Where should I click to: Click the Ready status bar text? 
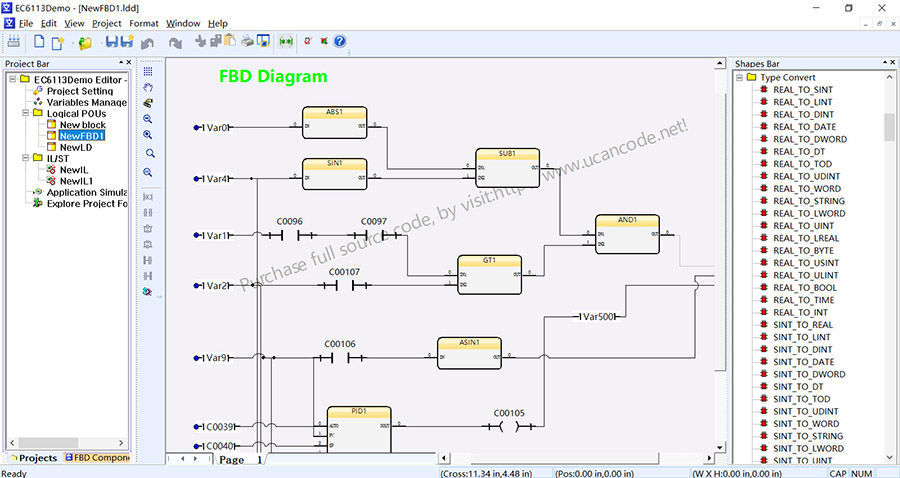pos(14,473)
